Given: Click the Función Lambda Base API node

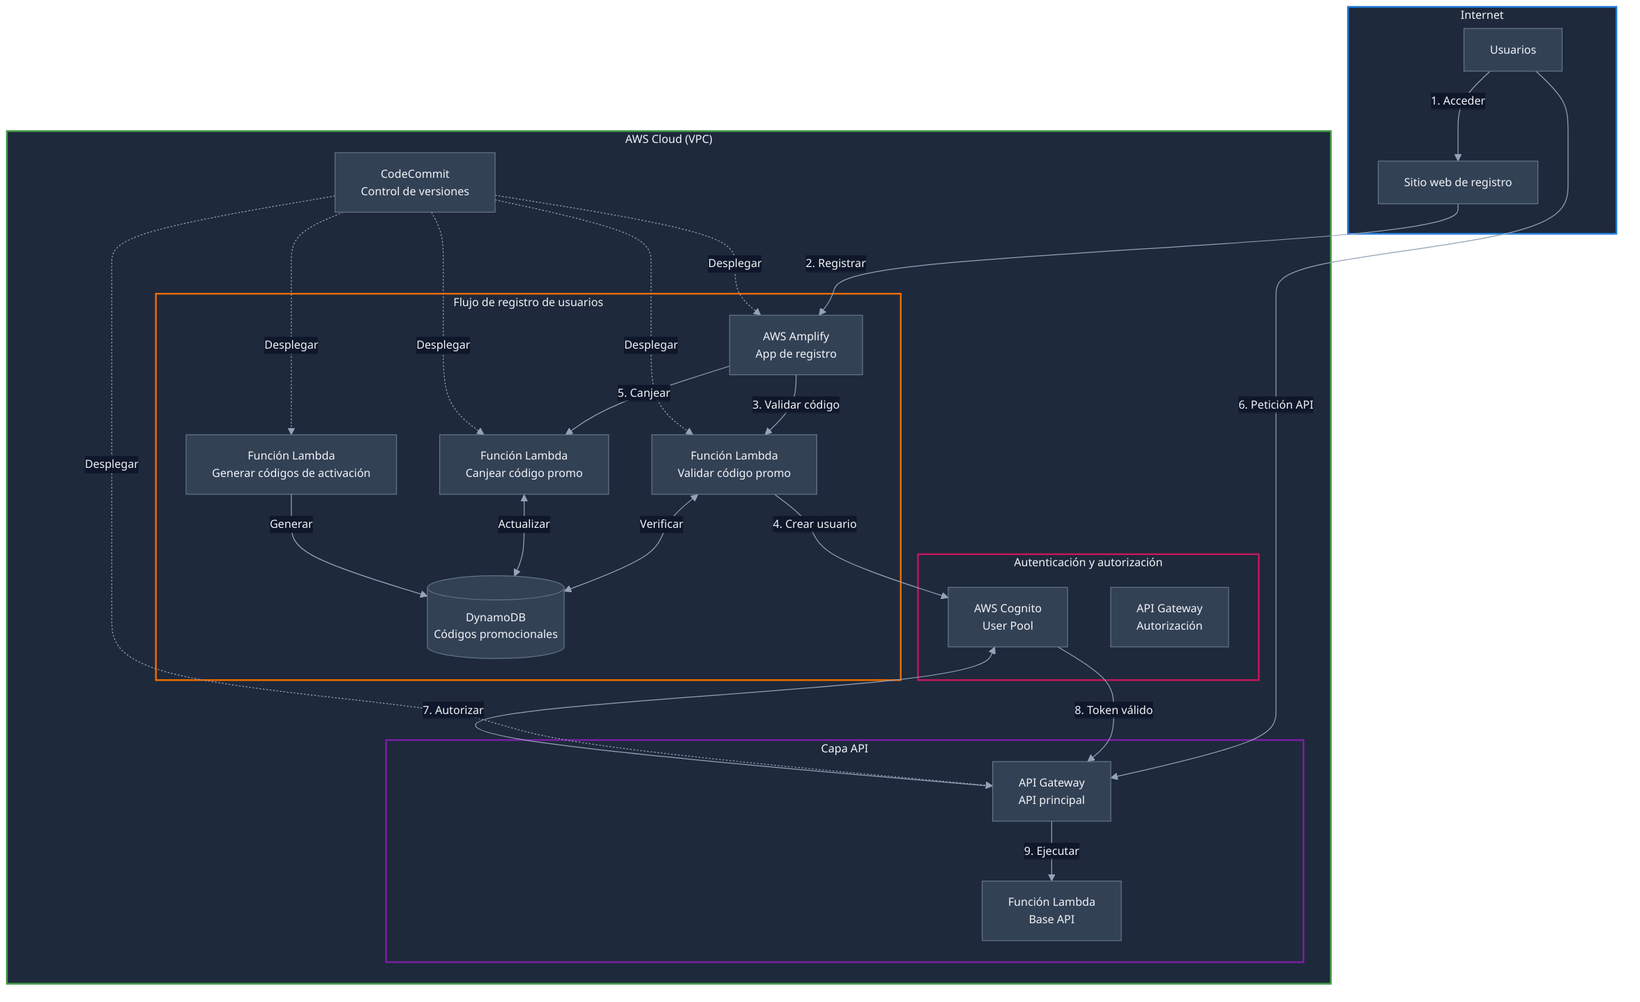Looking at the screenshot, I should coord(1051,910).
